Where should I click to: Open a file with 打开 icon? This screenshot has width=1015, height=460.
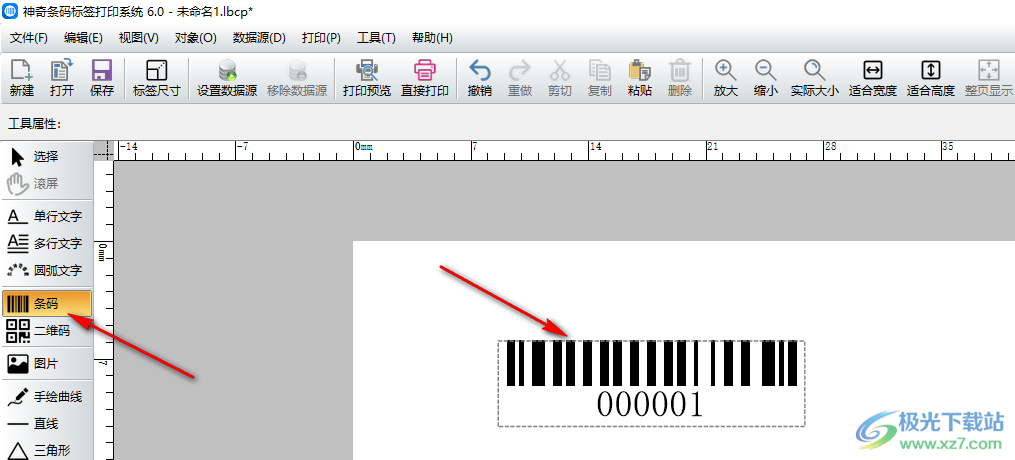(63, 78)
